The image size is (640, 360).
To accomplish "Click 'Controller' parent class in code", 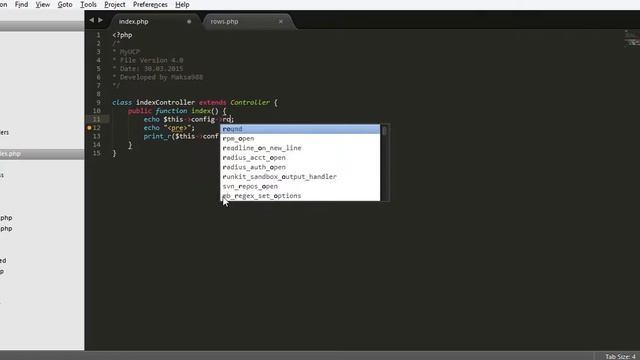I will [x=250, y=102].
